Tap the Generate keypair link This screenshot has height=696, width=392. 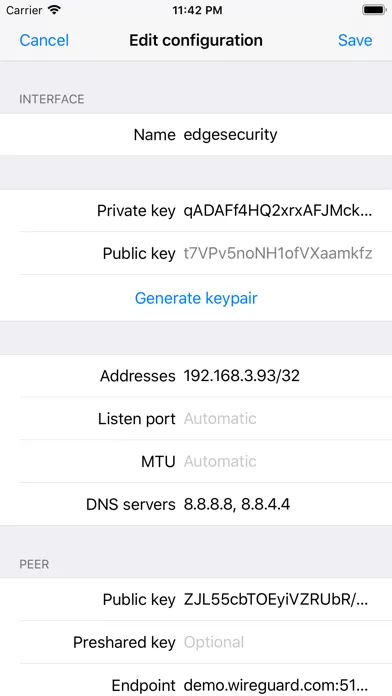pos(196,298)
